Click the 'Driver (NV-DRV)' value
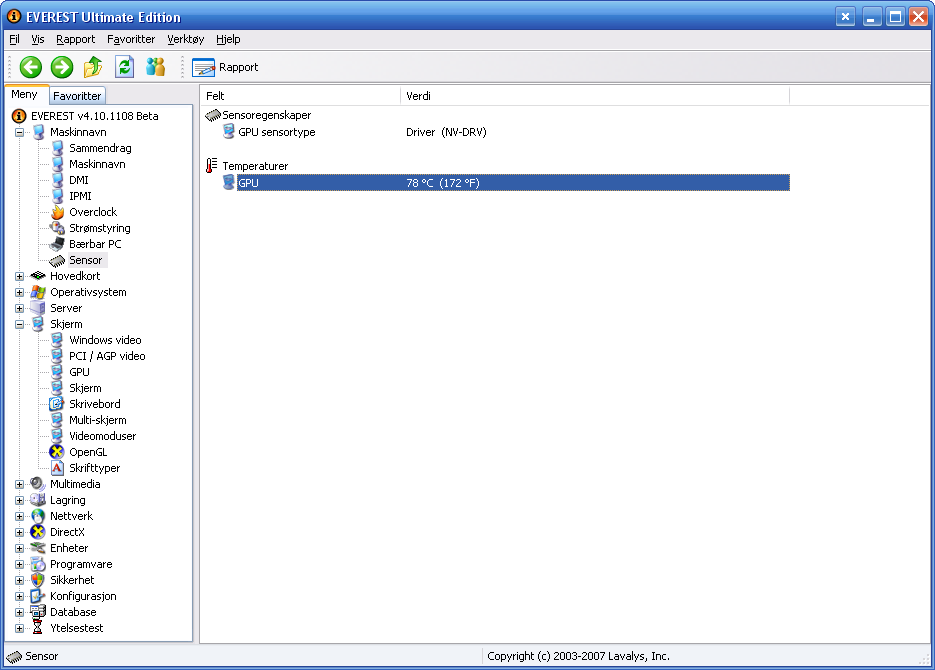935x670 pixels. click(446, 132)
